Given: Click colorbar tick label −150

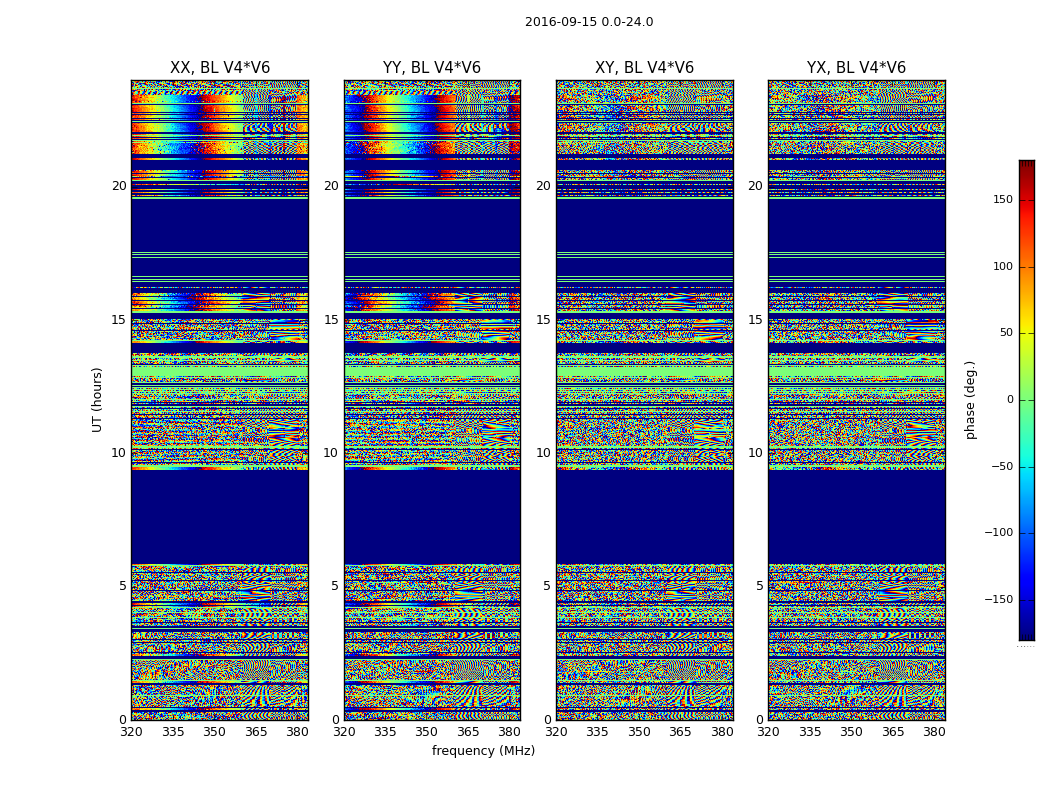Looking at the screenshot, I should point(999,599).
